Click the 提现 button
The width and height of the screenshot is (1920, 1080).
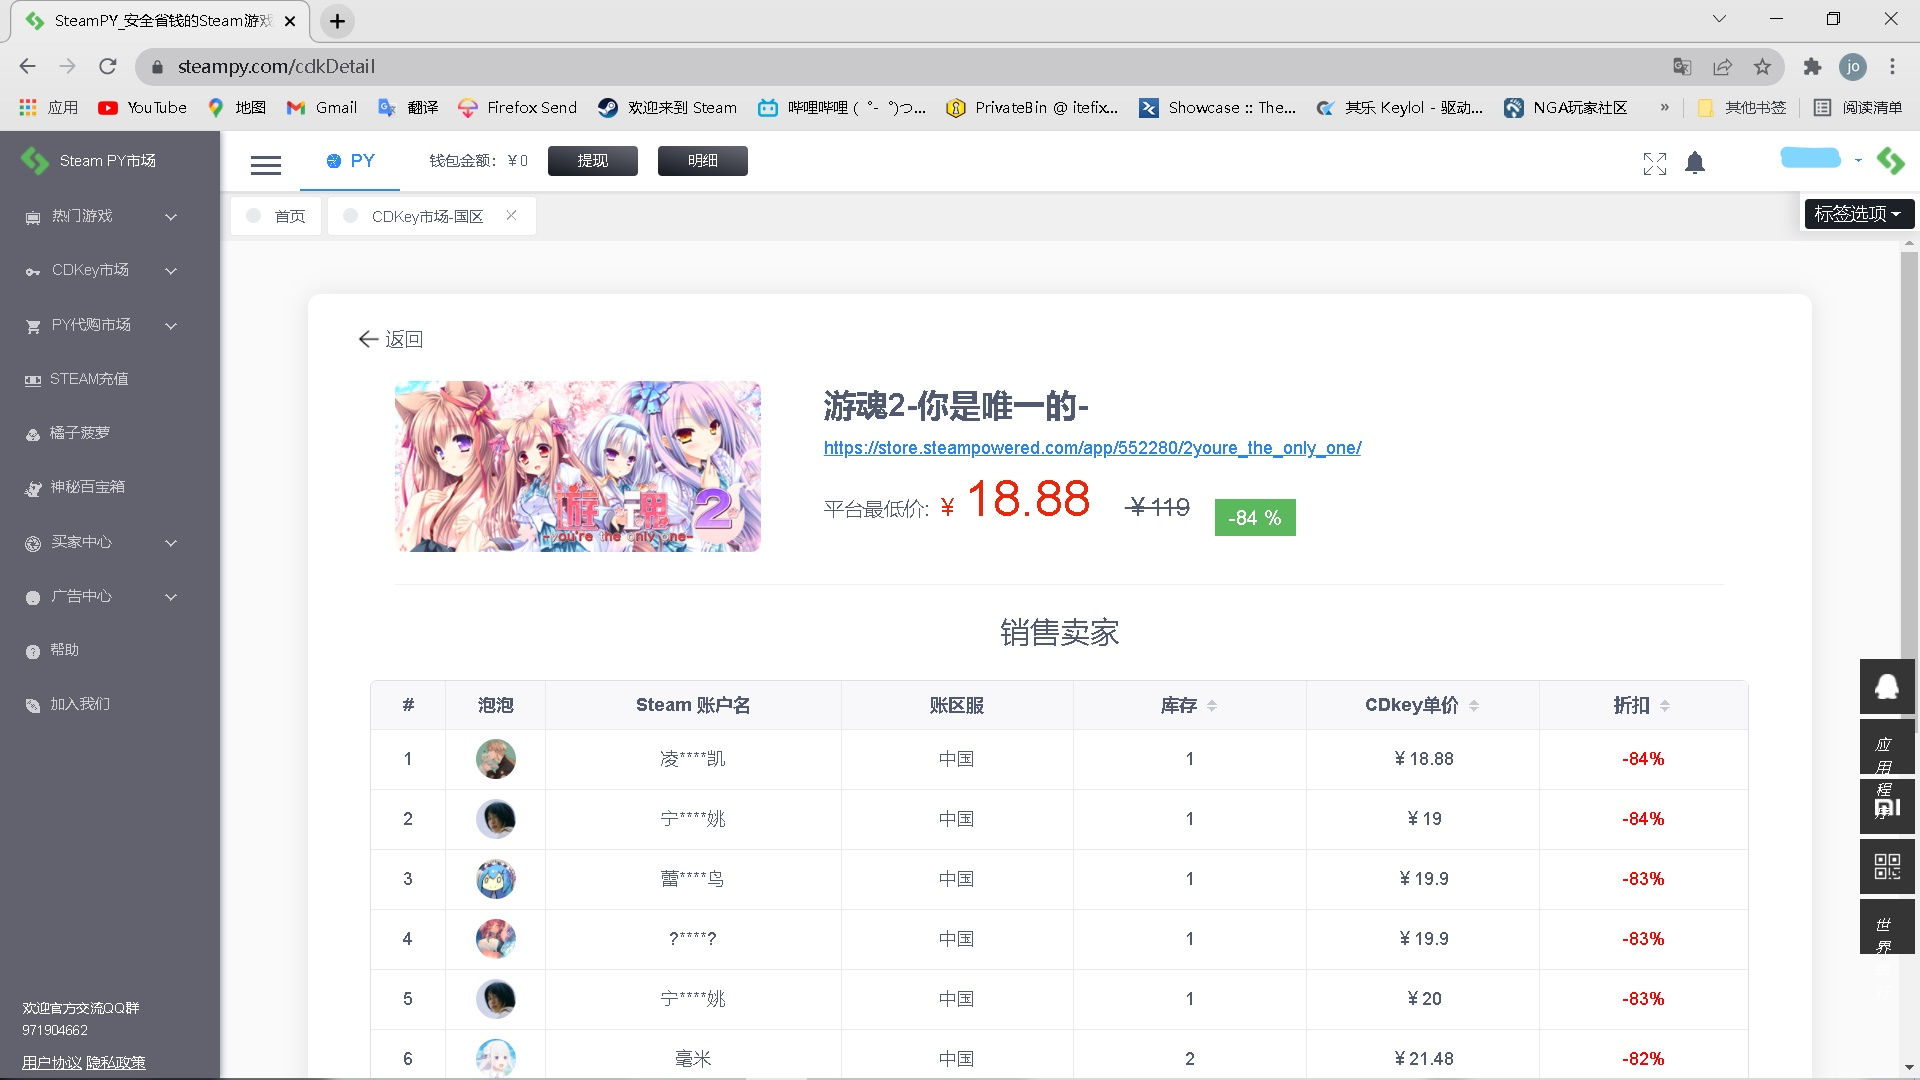[x=592, y=161]
